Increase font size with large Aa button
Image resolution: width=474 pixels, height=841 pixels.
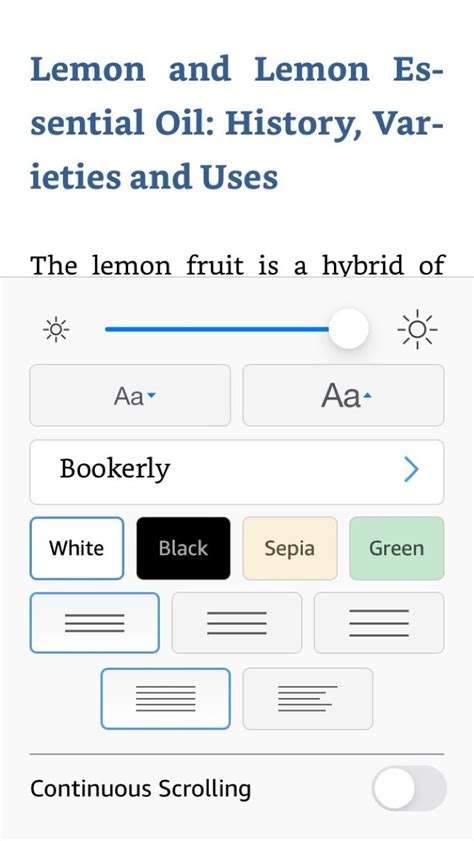pos(343,396)
